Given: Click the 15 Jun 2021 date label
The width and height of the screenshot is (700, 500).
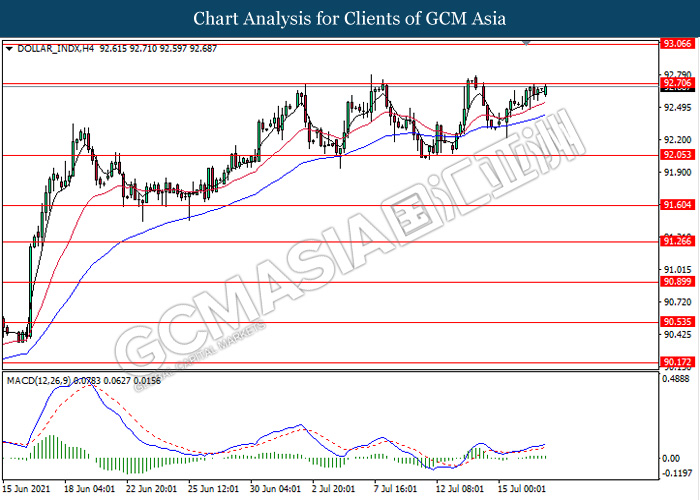Looking at the screenshot, I should point(29,490).
